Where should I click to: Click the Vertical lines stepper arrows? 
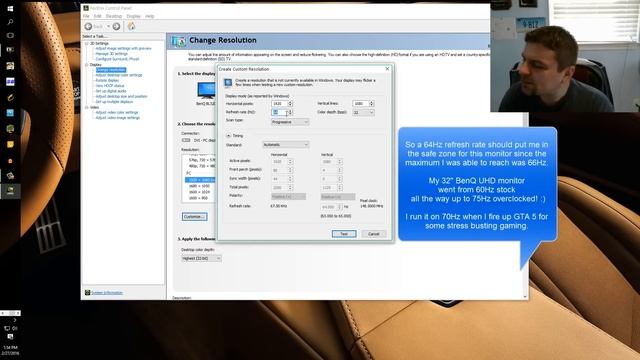click(371, 104)
